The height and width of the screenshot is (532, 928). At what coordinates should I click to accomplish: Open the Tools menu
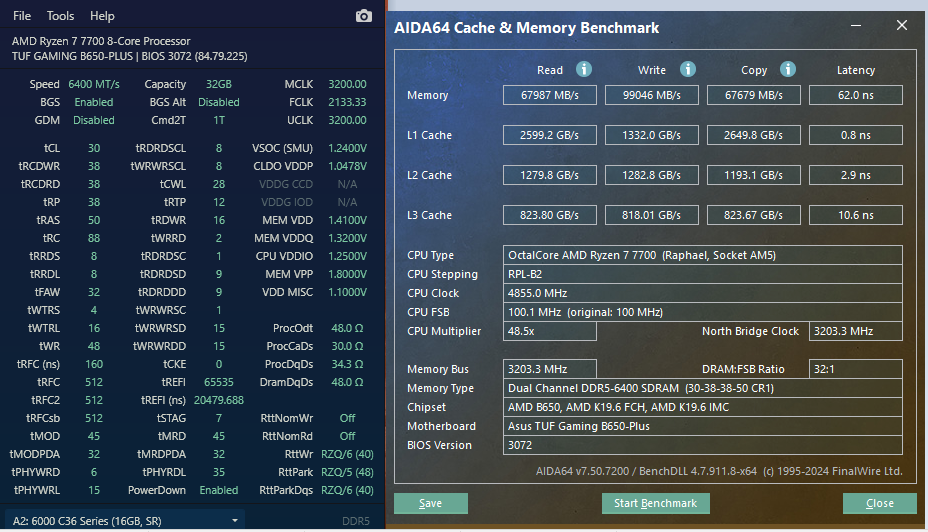coord(60,16)
